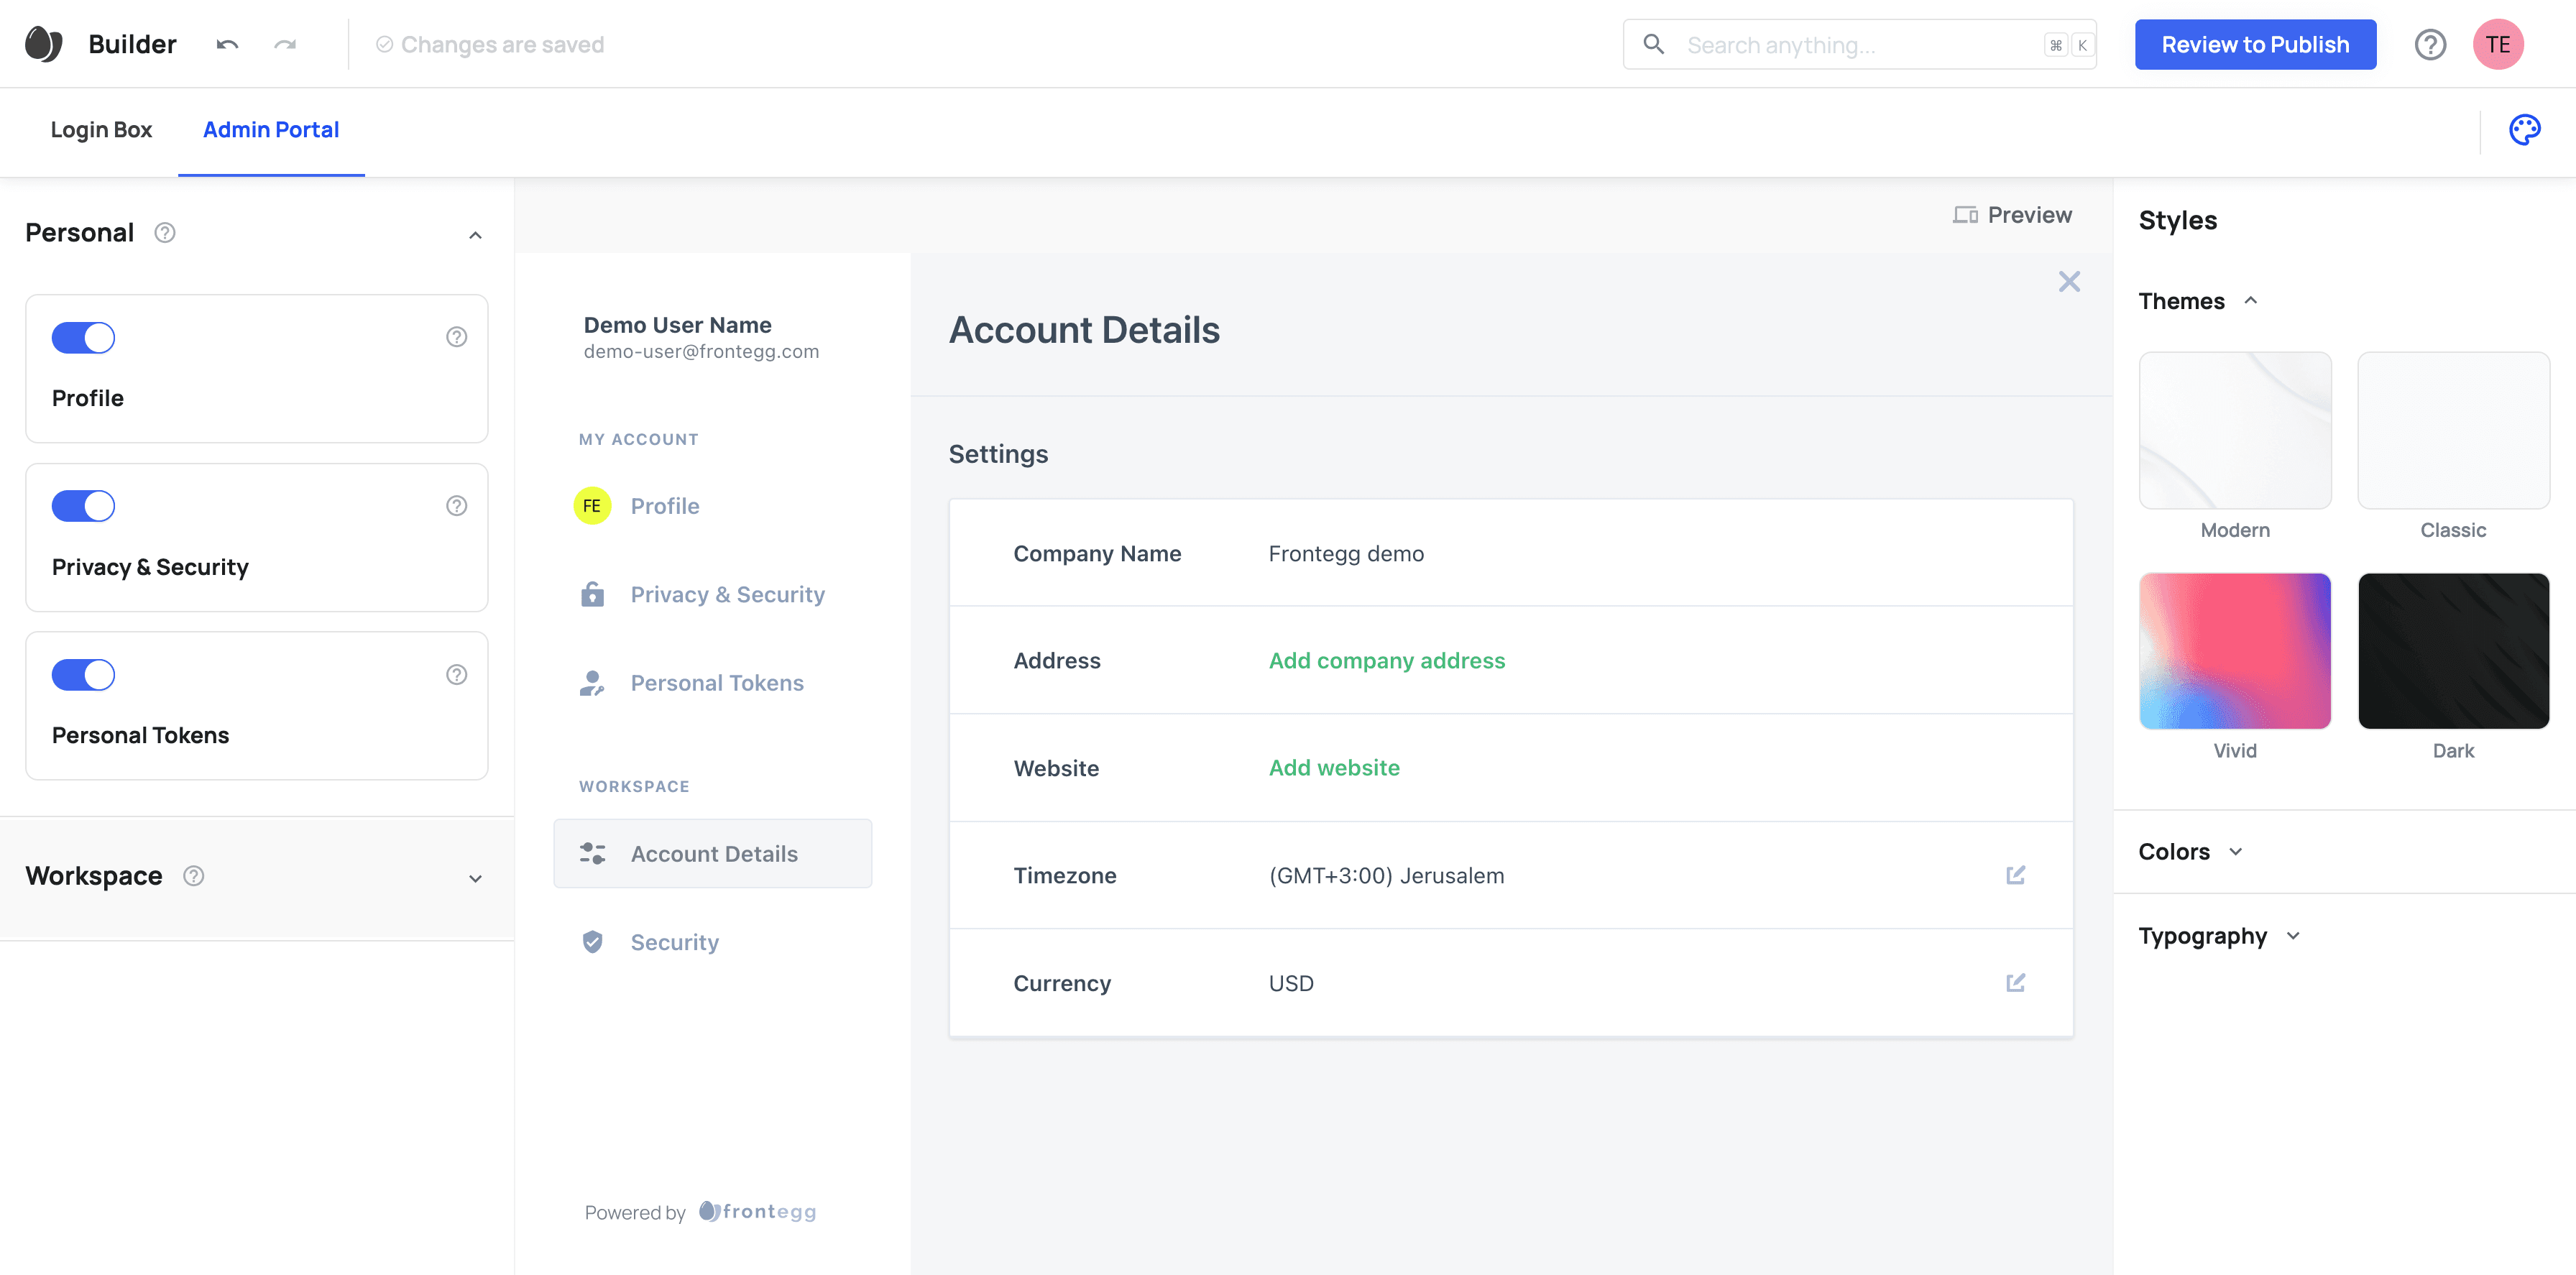The width and height of the screenshot is (2576, 1275).
Task: Edit Currency using the pencil icon
Action: [2015, 983]
